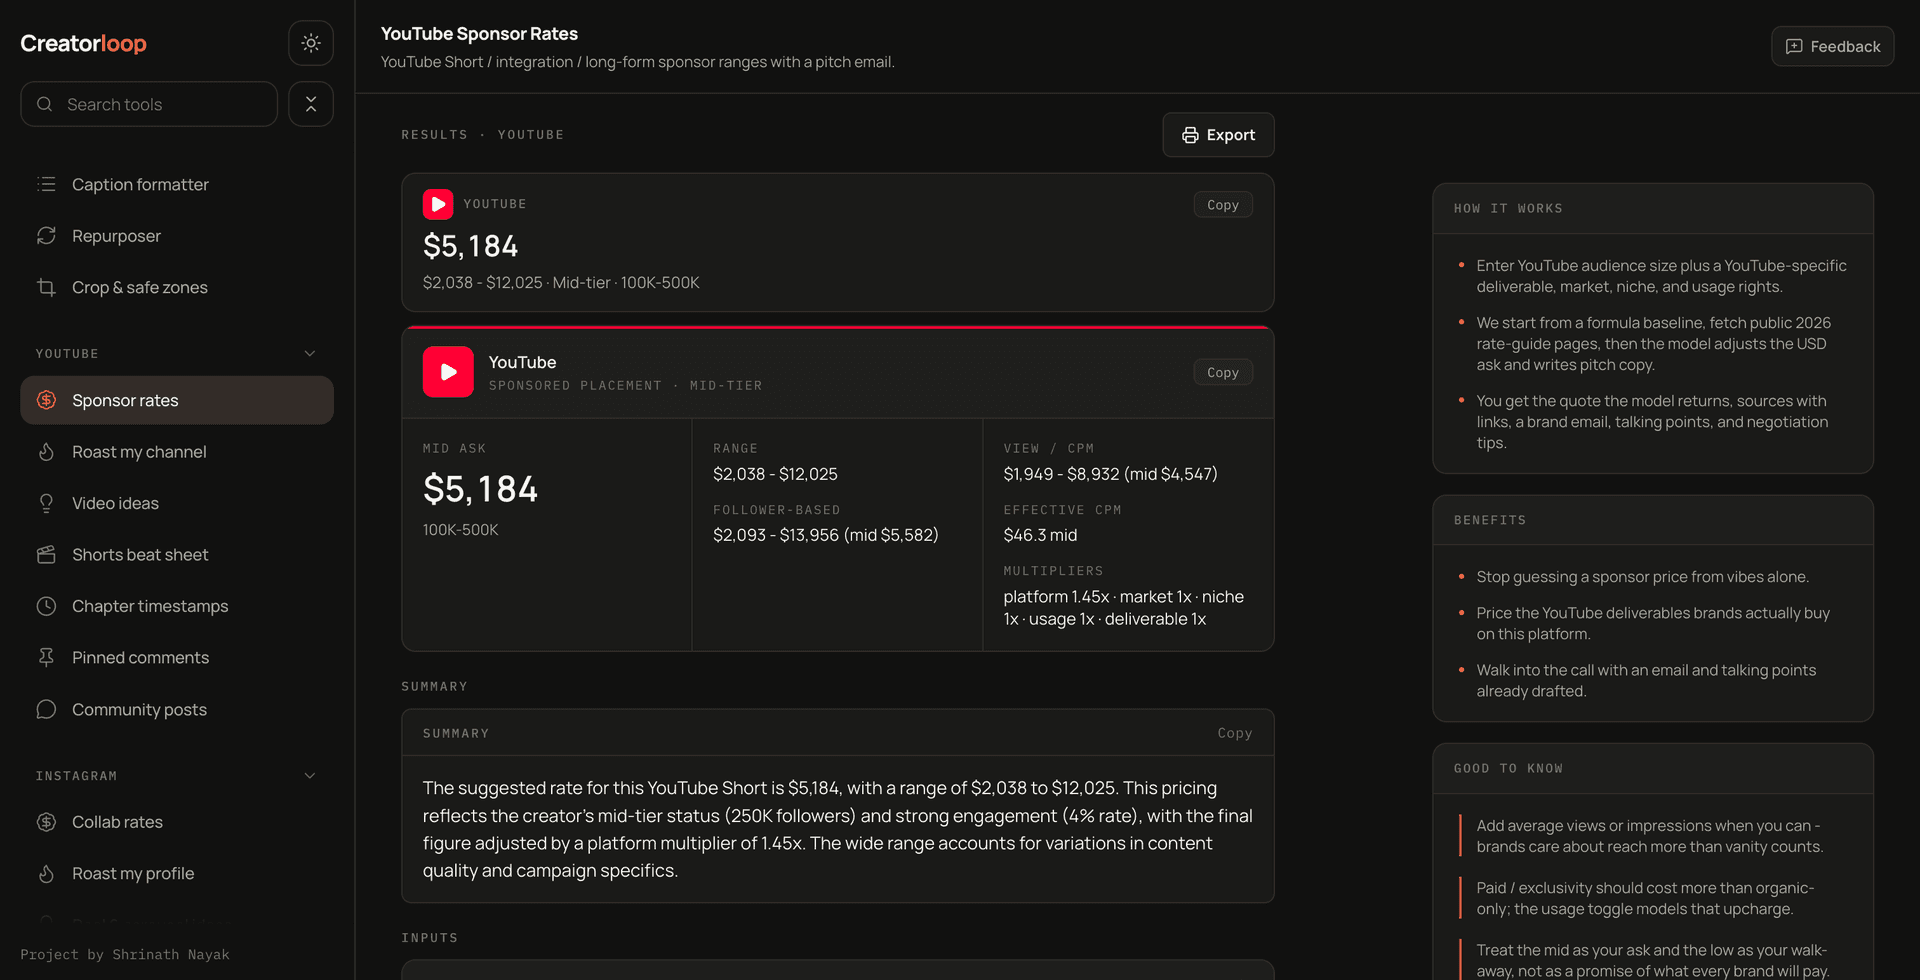Click the Collab rates dollar icon
The height and width of the screenshot is (980, 1920).
[46, 822]
